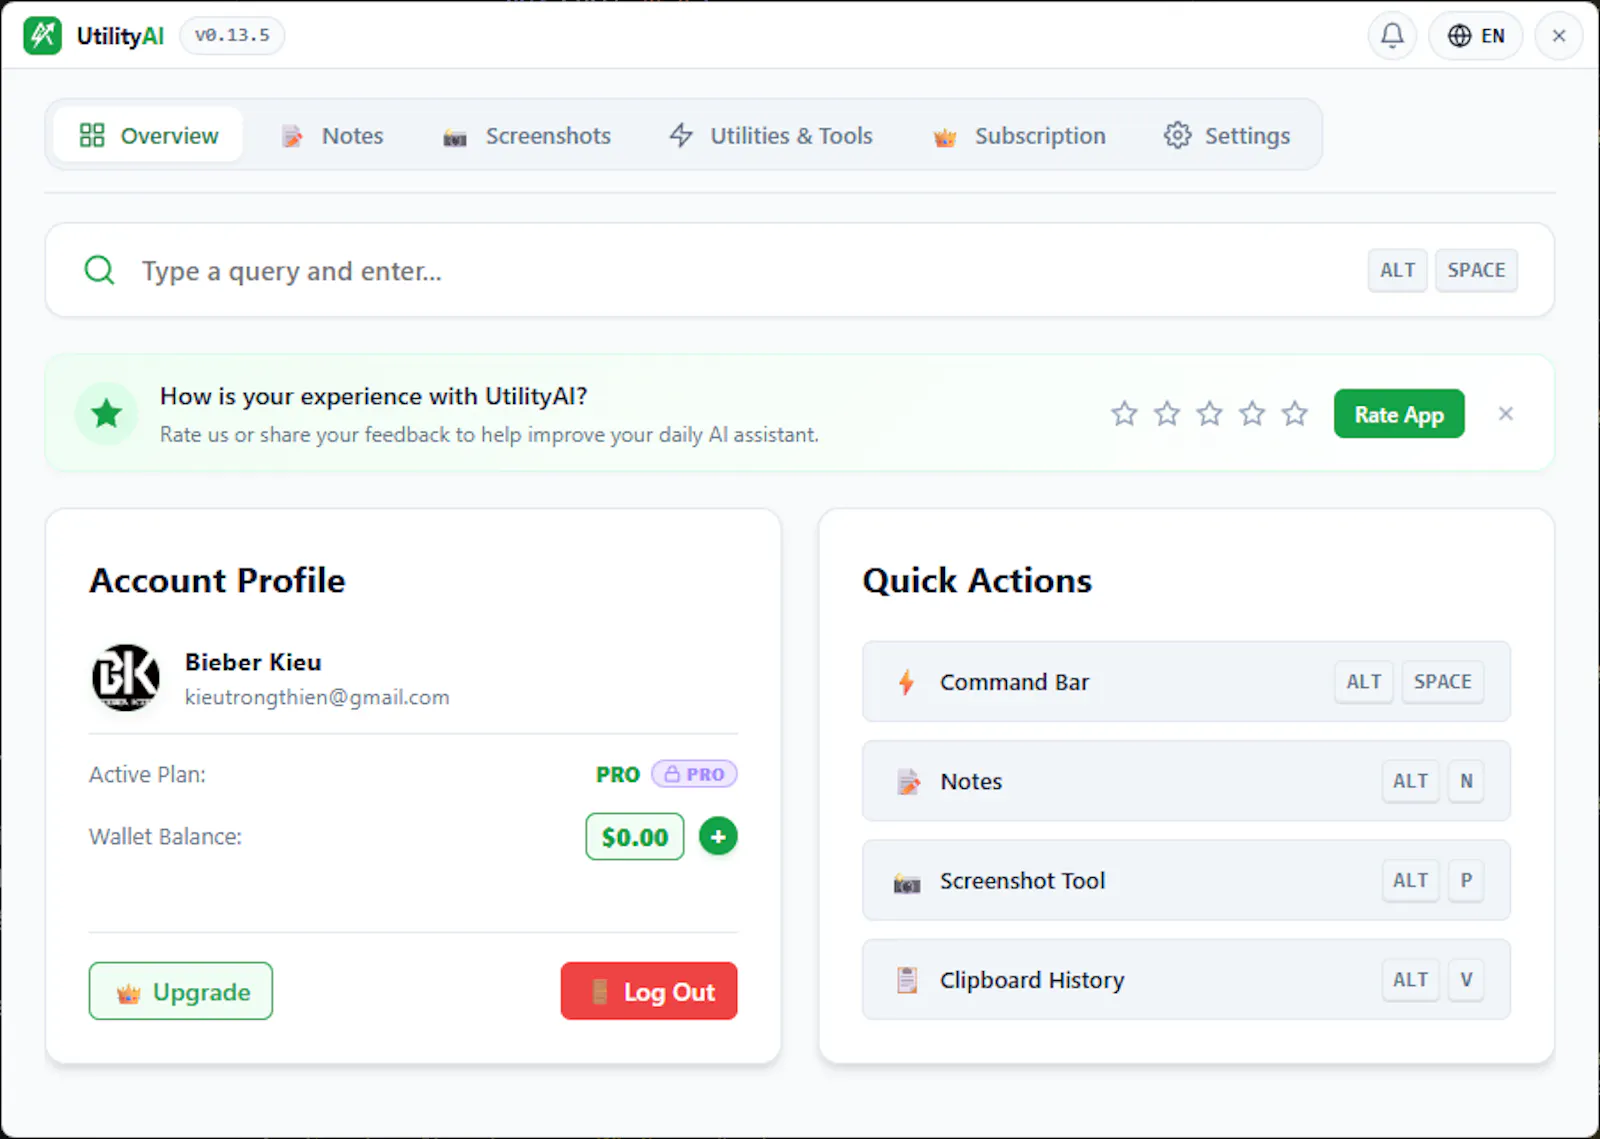
Task: Click the Notes pencil icon in Quick Actions
Action: (x=908, y=782)
